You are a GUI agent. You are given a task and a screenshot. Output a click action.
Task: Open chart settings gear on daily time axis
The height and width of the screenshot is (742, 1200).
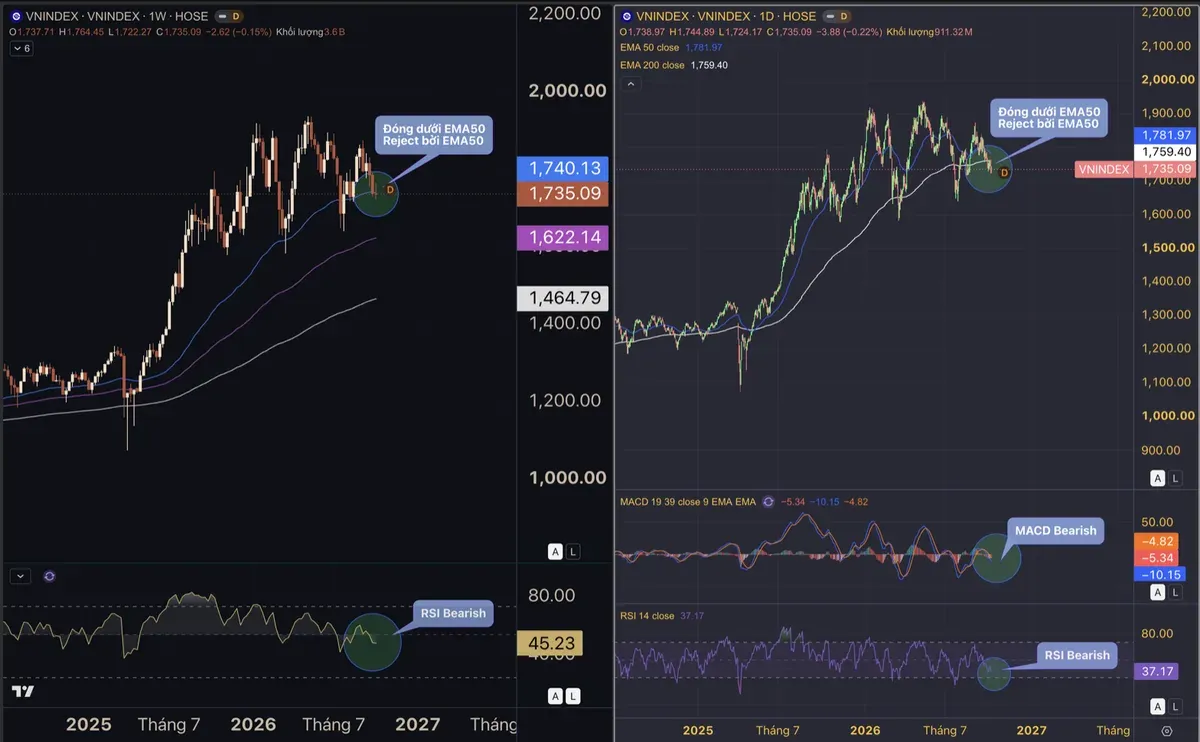pyautogui.click(x=1167, y=732)
